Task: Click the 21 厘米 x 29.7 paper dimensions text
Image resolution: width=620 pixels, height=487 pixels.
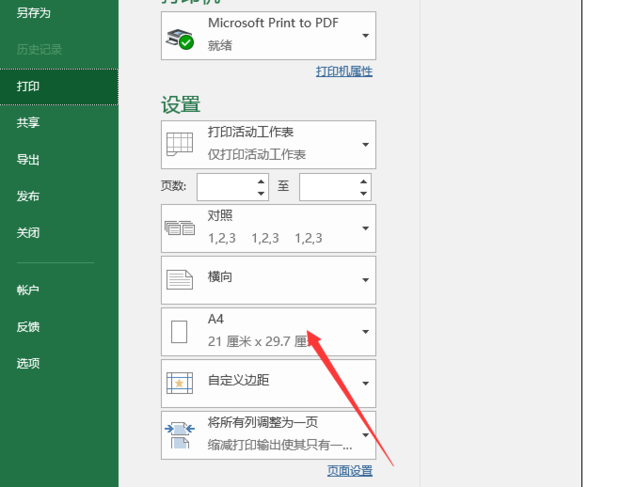Action: pos(258,342)
